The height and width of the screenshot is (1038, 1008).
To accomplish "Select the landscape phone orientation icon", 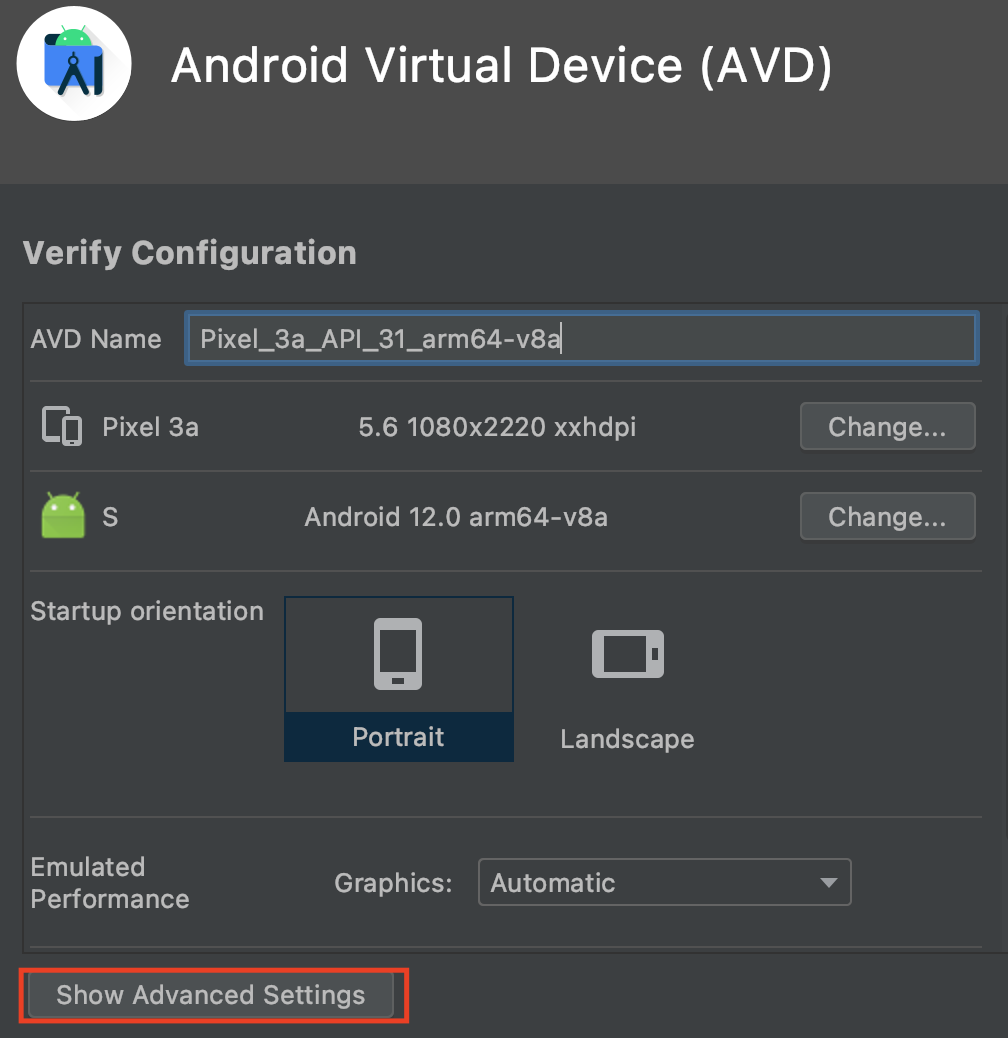I will (627, 654).
